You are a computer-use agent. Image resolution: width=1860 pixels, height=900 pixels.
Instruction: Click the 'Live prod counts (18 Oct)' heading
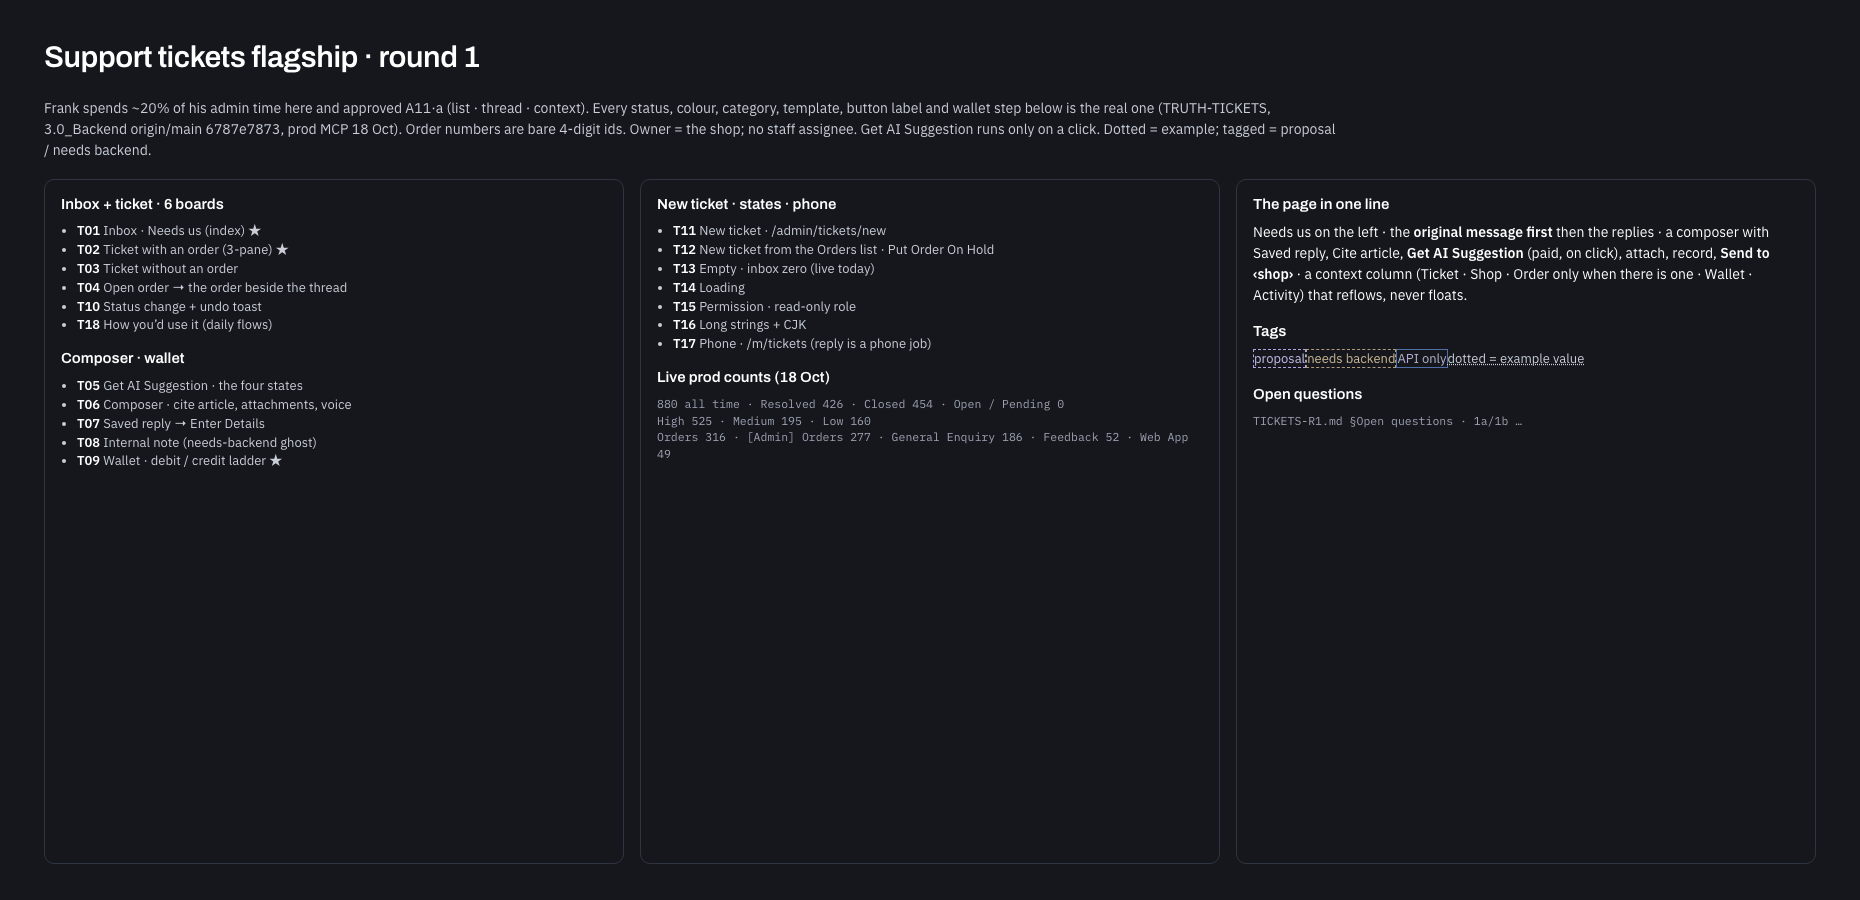743,377
